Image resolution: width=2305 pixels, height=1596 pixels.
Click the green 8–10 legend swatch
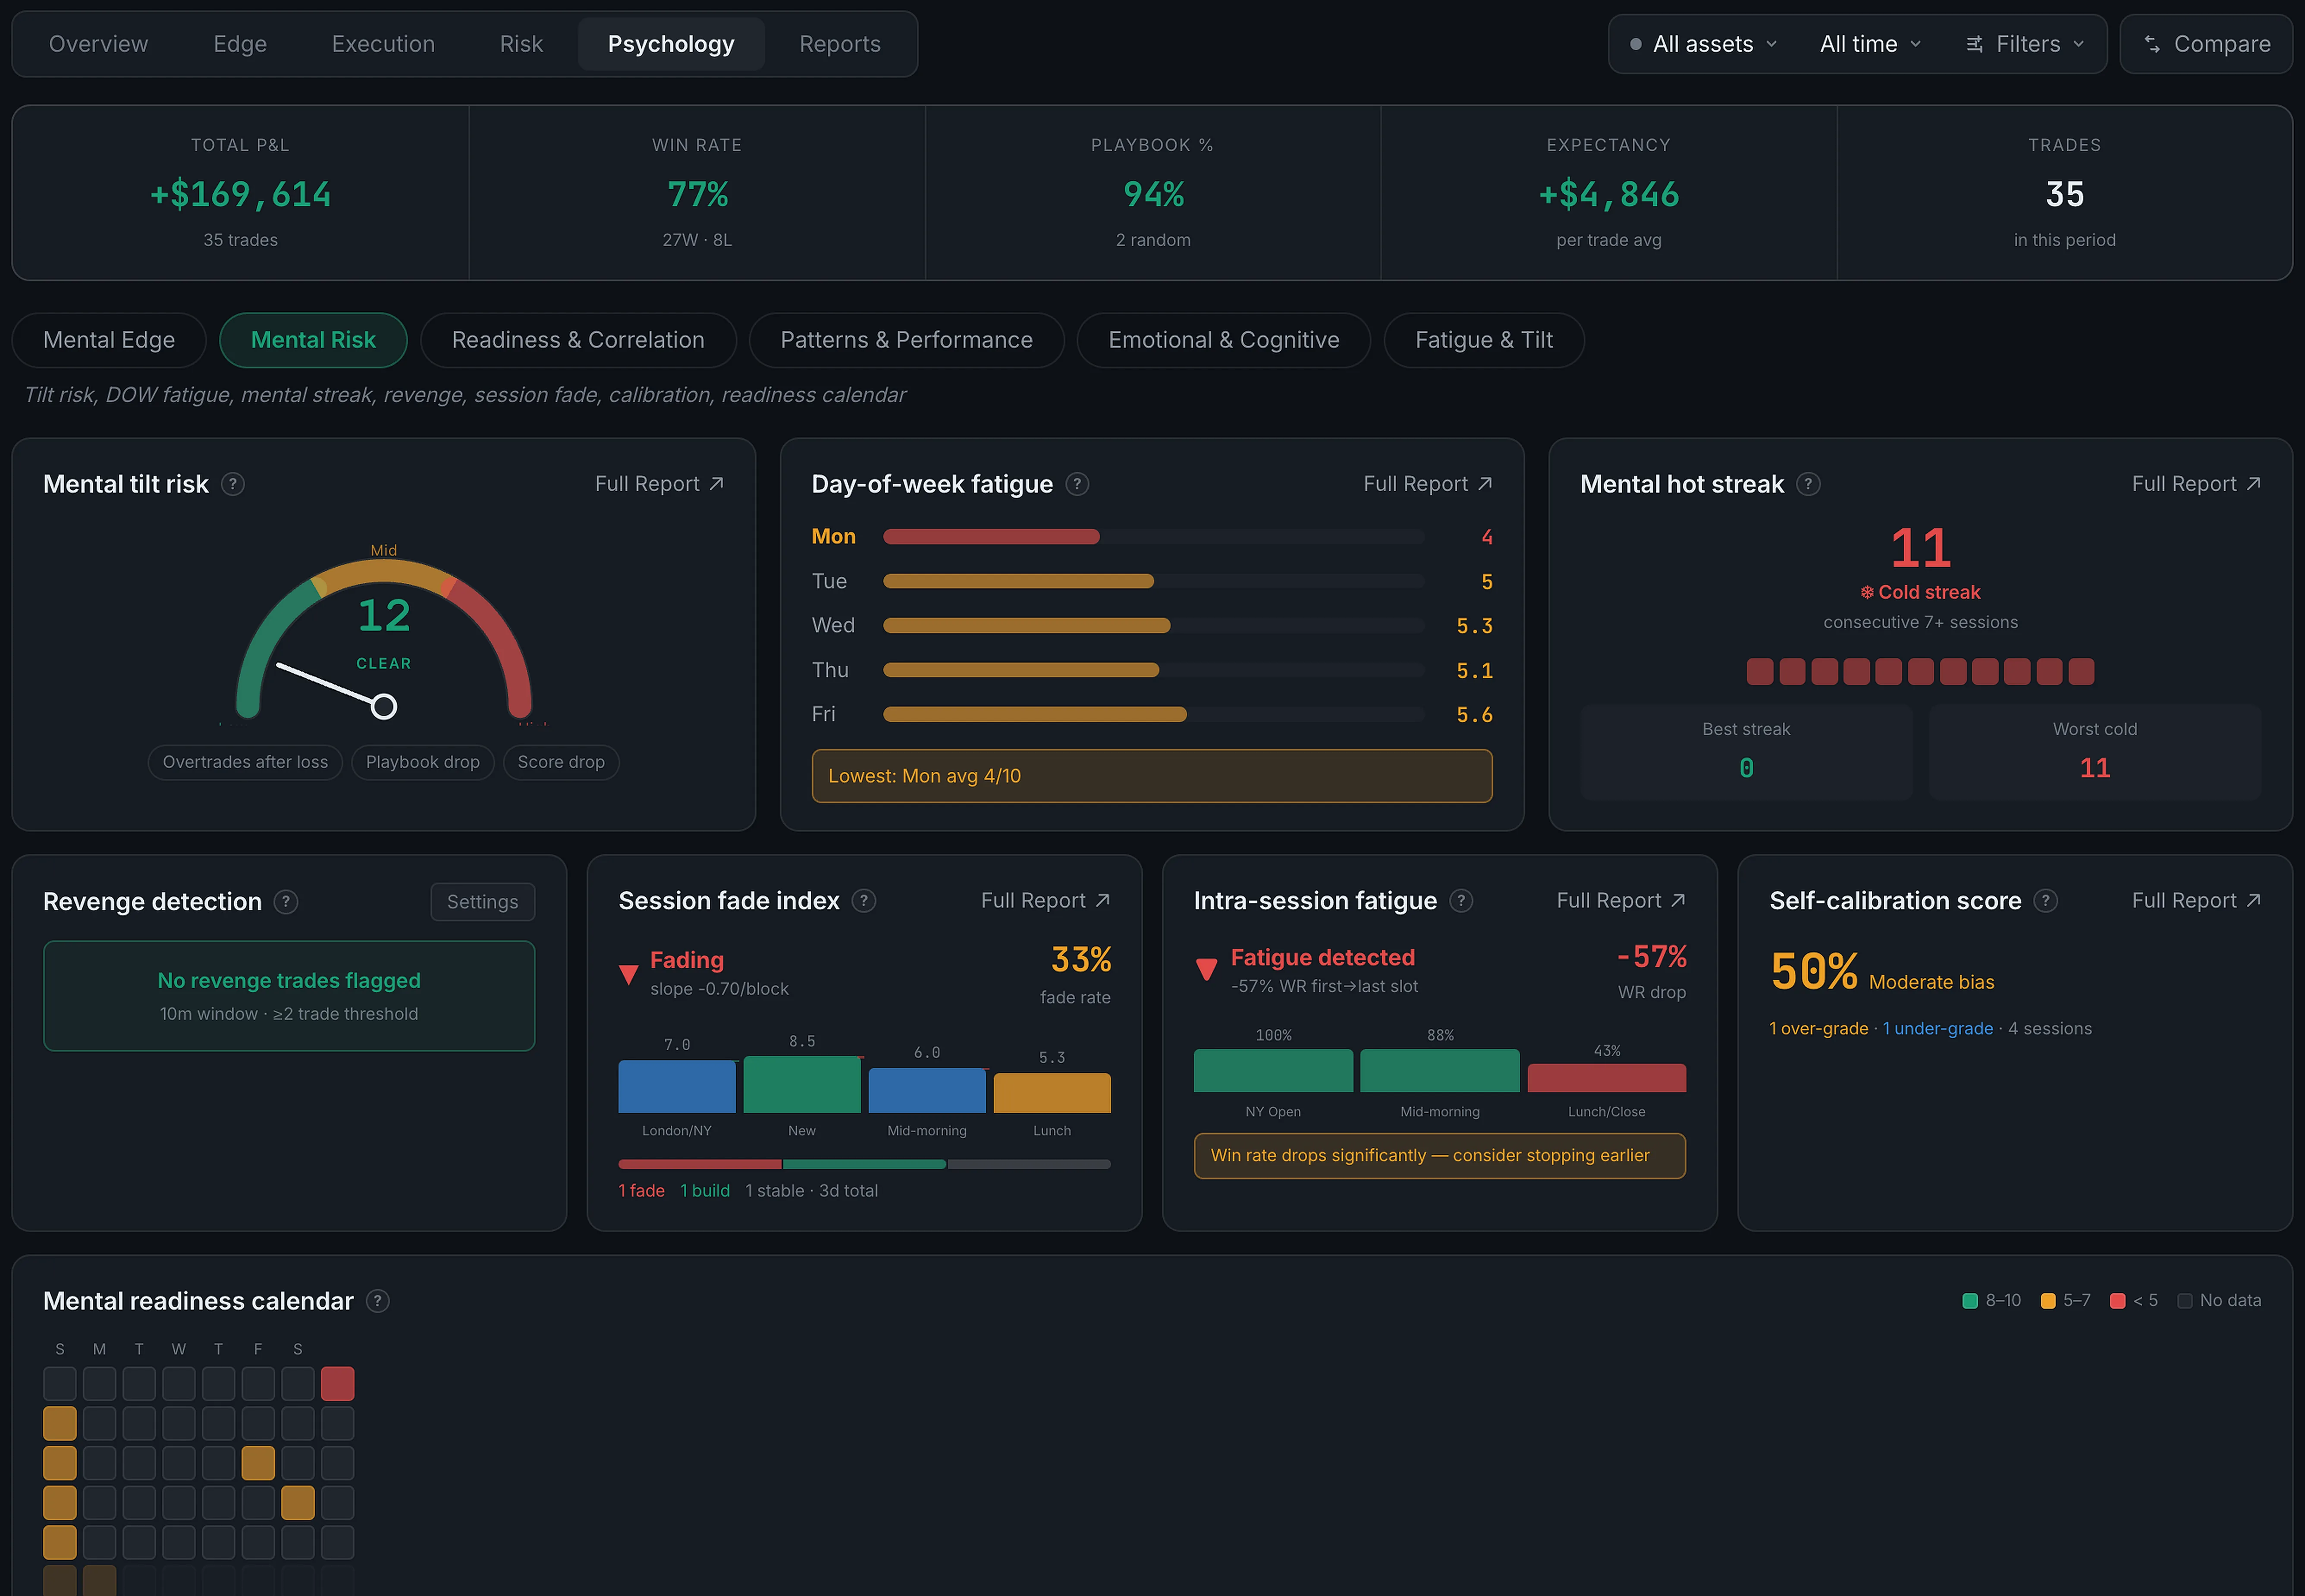point(1970,1301)
